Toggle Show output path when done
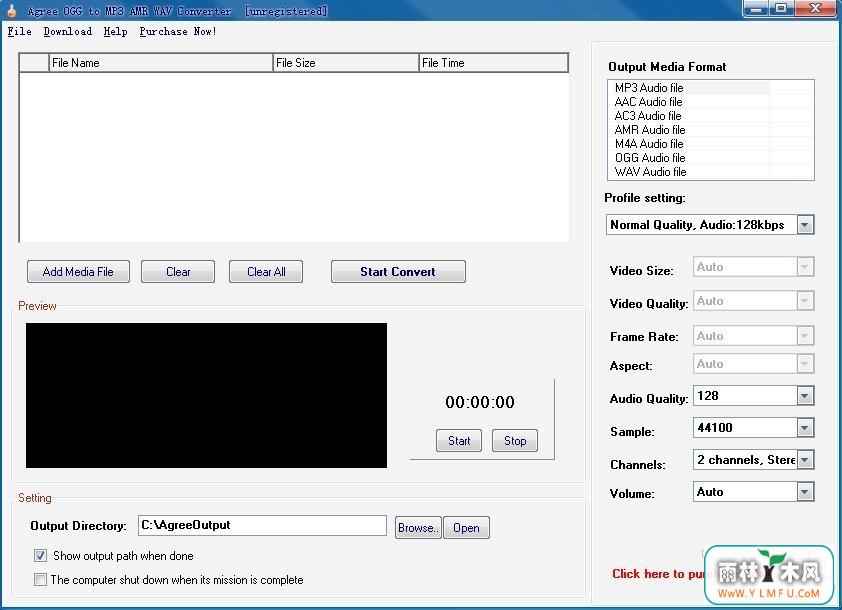Screen dimensions: 842x610 [40, 556]
